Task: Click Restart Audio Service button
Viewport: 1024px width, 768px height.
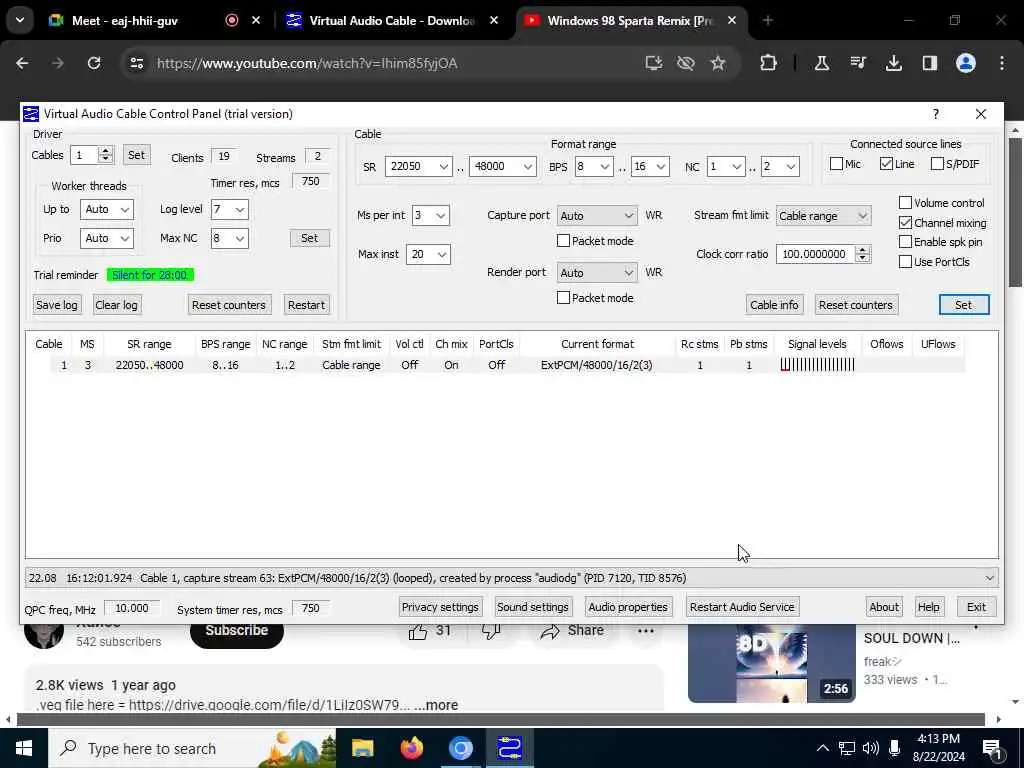Action: coord(742,607)
